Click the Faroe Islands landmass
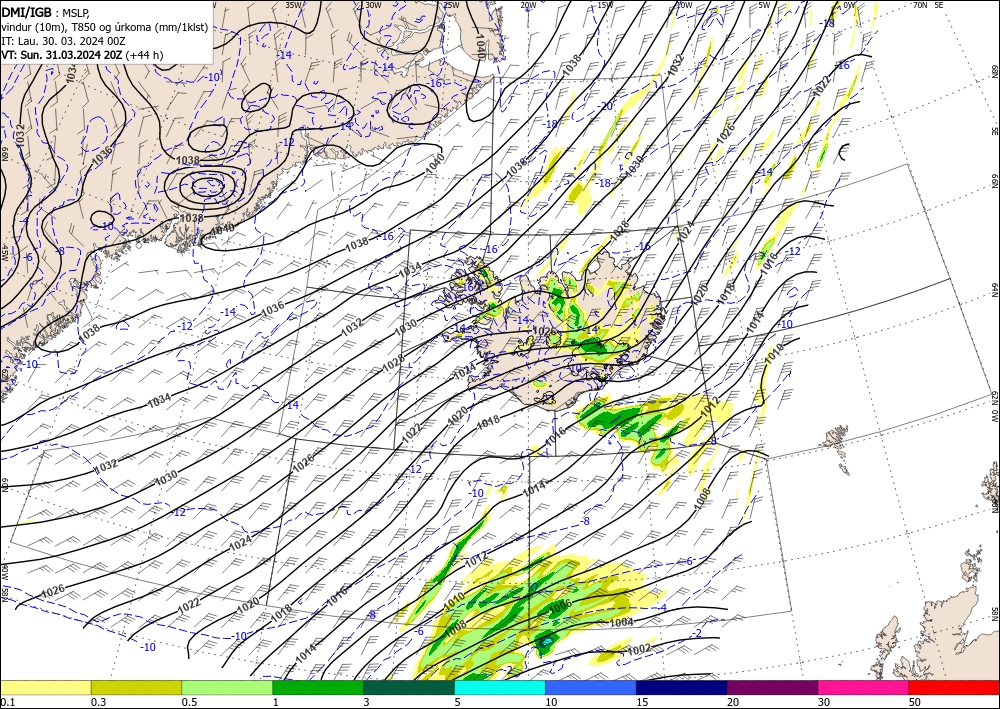 pyautogui.click(x=837, y=439)
